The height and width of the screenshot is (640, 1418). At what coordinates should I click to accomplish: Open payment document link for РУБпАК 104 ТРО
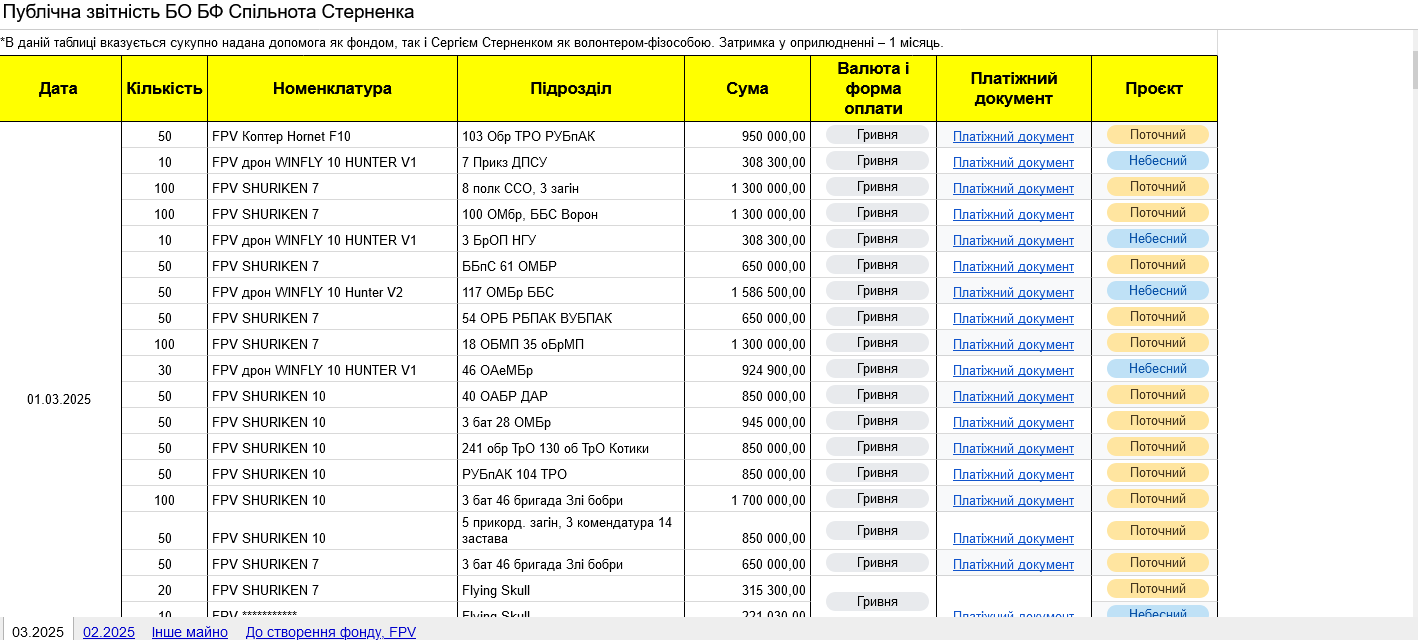(1013, 475)
